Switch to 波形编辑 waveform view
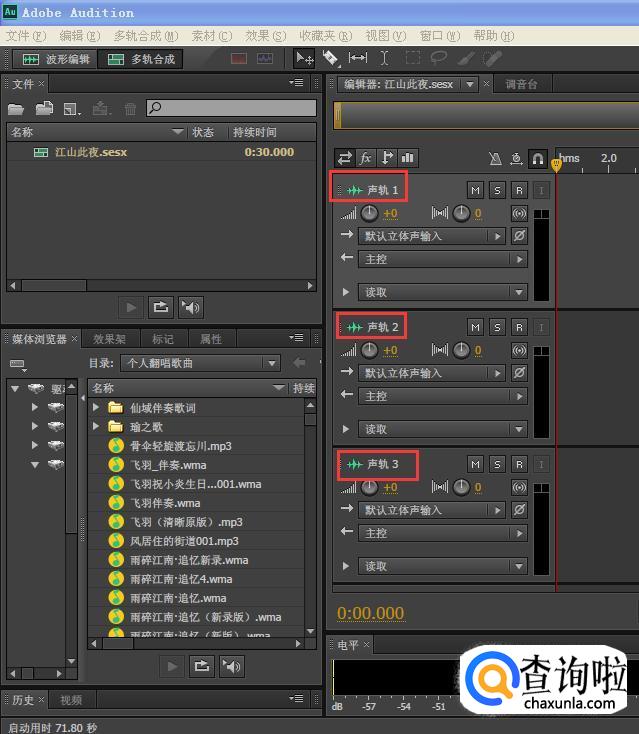 click(x=55, y=59)
